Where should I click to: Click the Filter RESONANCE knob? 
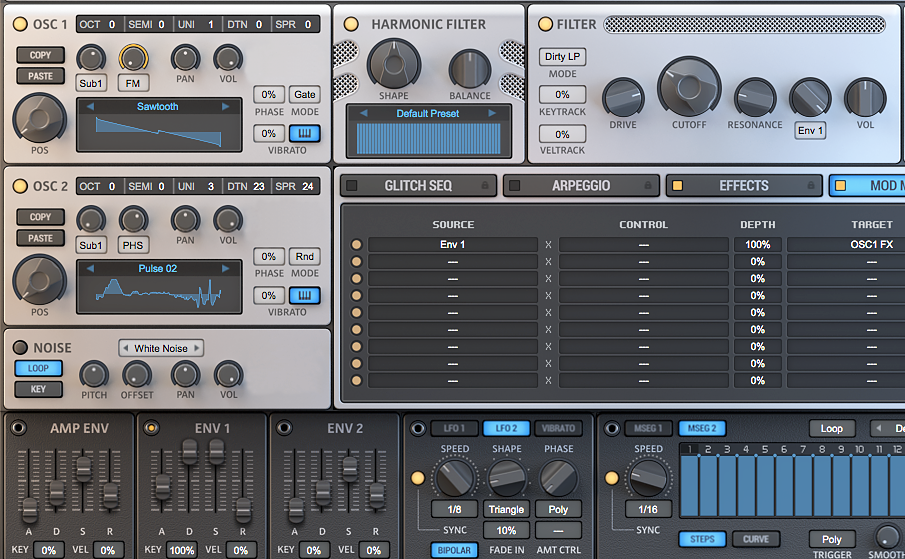(x=755, y=98)
